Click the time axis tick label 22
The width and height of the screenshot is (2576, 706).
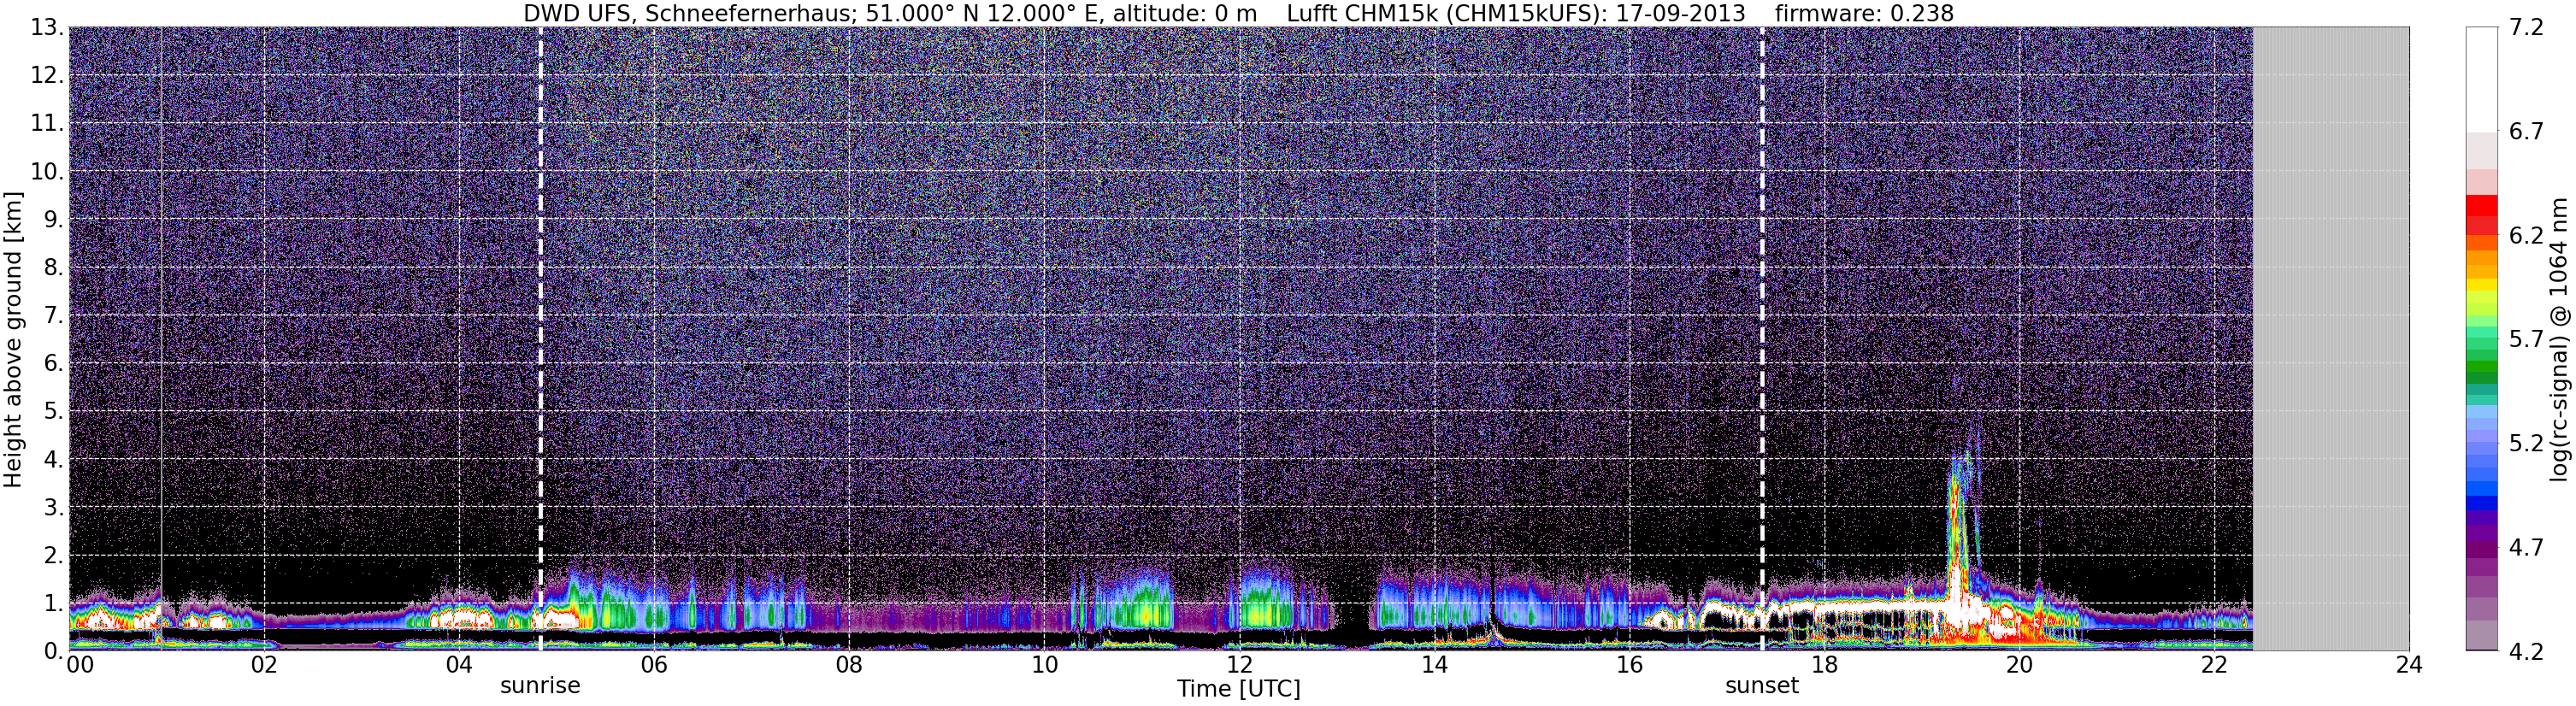click(2214, 666)
